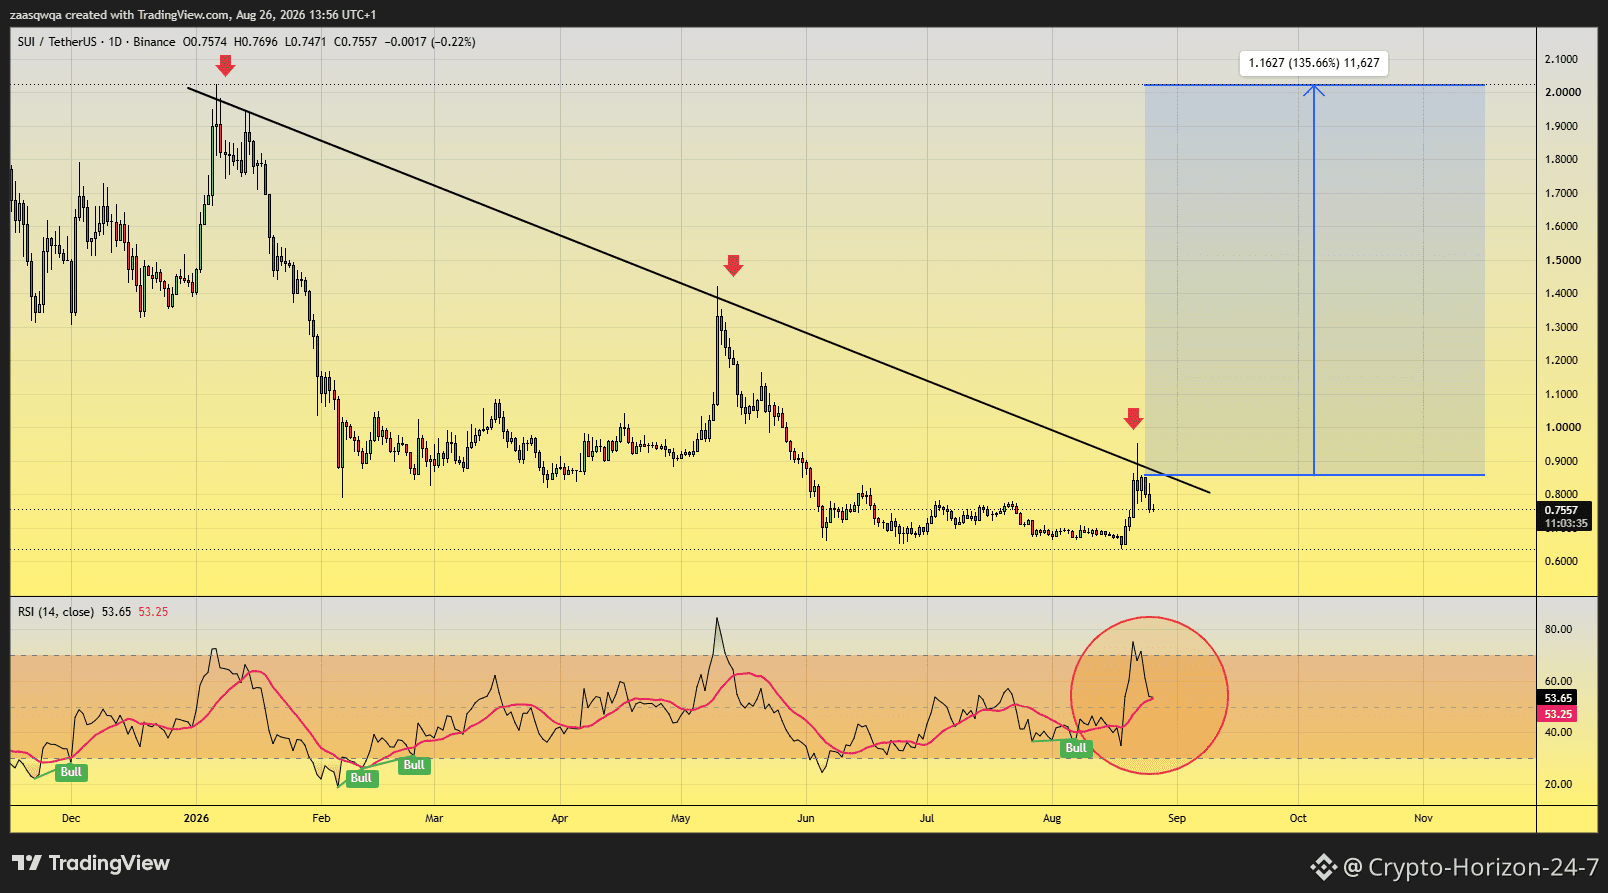Viewport: 1608px width, 893px height.
Task: Click the '1.9000' price scale label
Action: tap(1561, 126)
